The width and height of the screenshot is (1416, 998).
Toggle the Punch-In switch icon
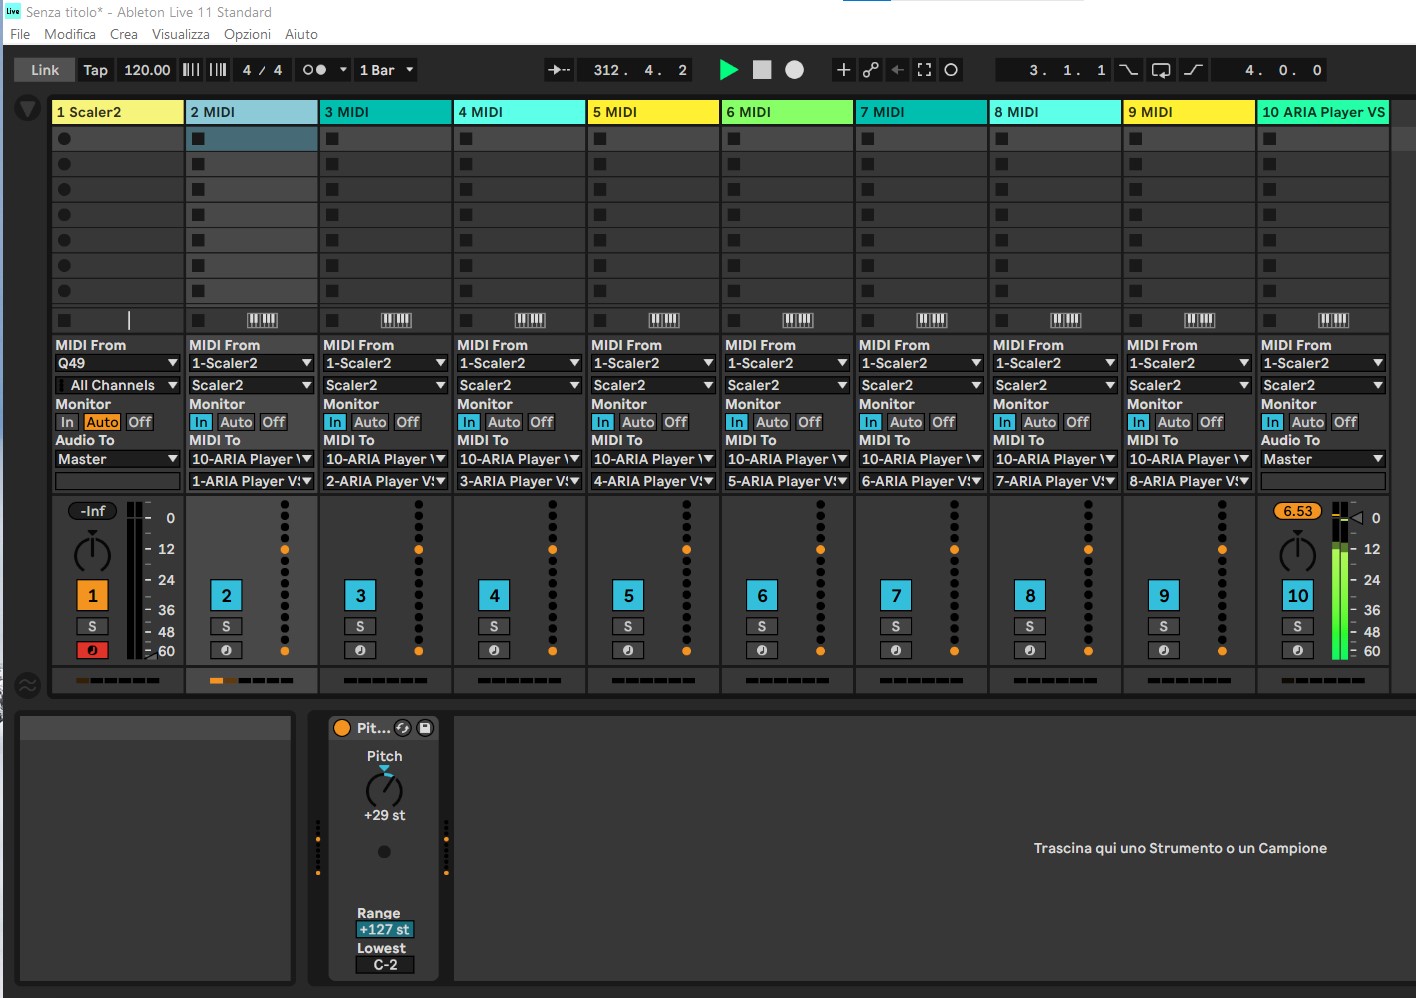[x=1128, y=70]
